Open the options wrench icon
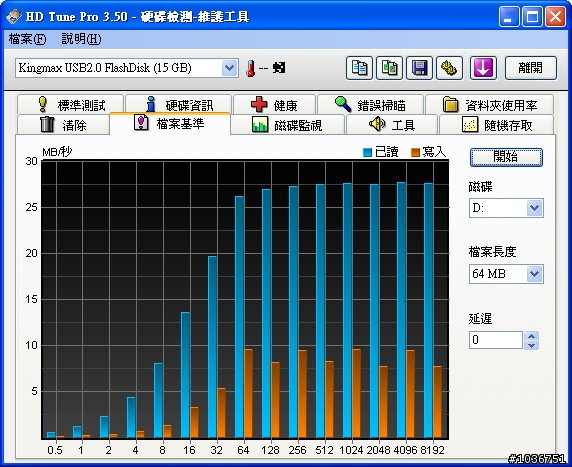The image size is (572, 467). click(449, 68)
